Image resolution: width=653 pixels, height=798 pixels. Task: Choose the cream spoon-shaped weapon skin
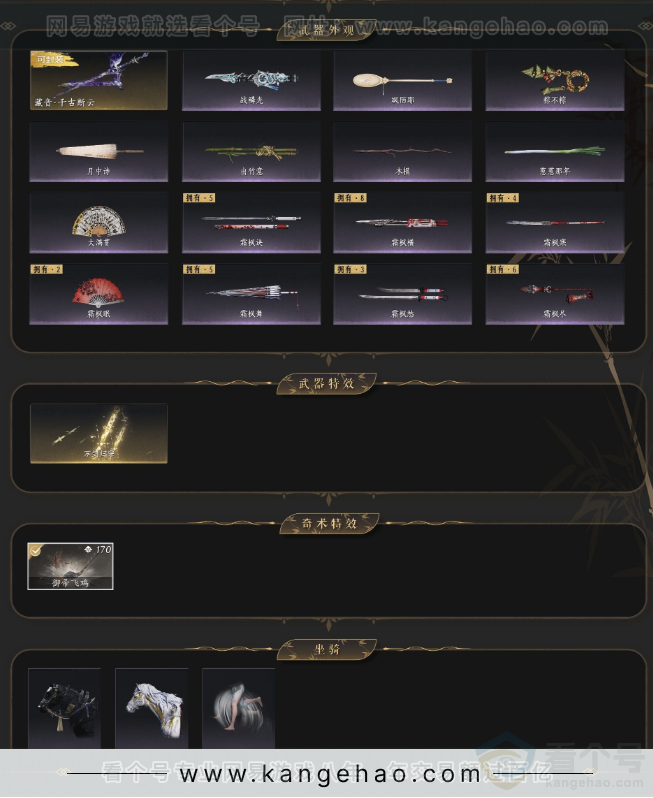pyautogui.click(x=403, y=80)
